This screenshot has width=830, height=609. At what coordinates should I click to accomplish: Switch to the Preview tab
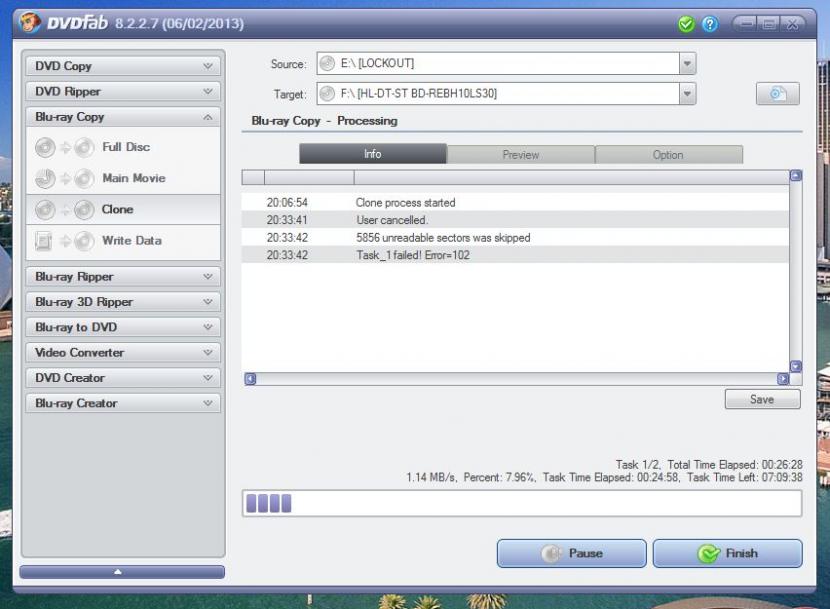[521, 155]
